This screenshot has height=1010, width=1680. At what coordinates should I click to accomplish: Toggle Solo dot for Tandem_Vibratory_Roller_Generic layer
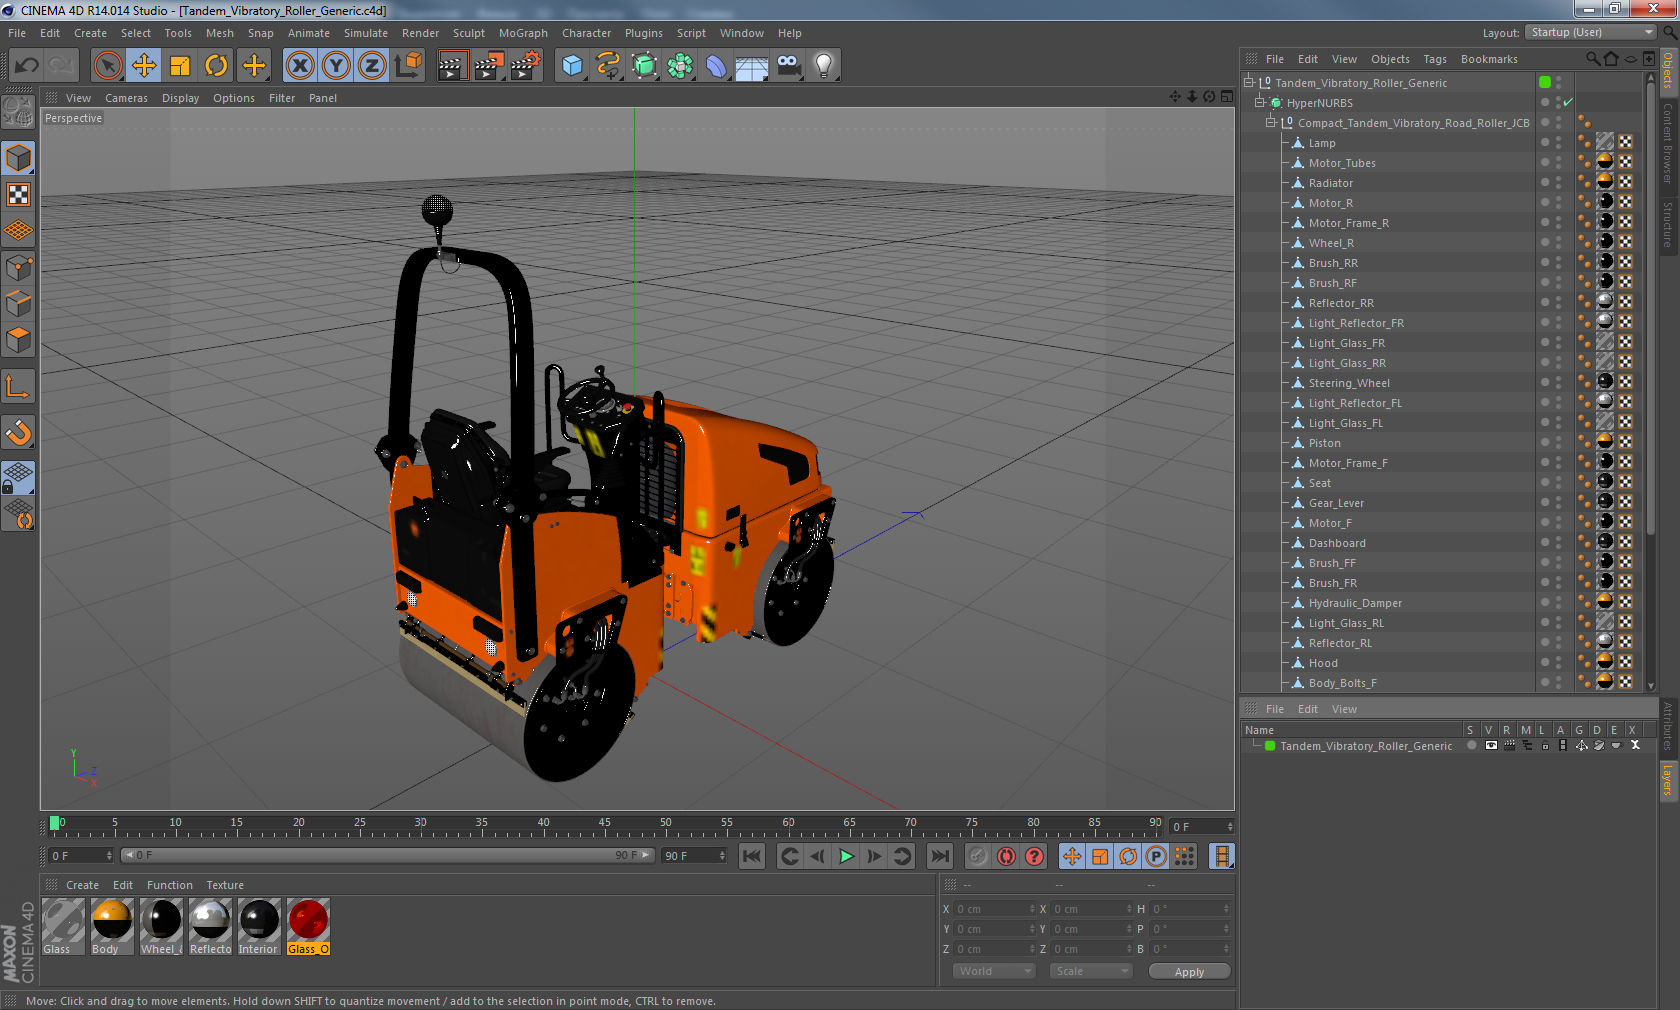pos(1472,746)
